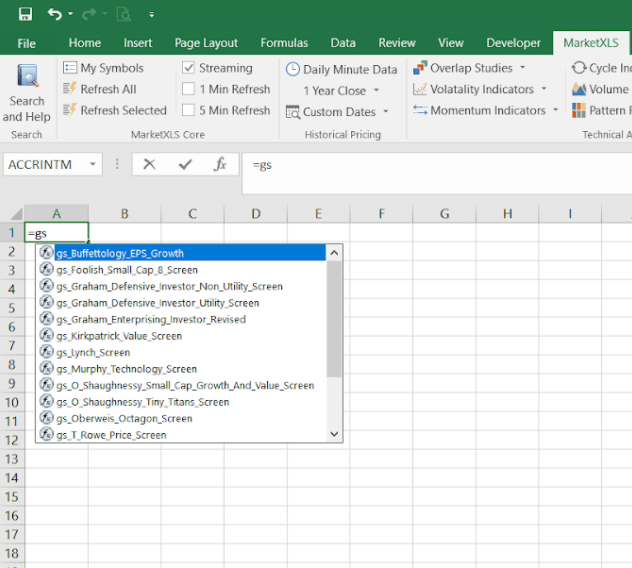Click the Overlap Studies icon

(x=420, y=68)
